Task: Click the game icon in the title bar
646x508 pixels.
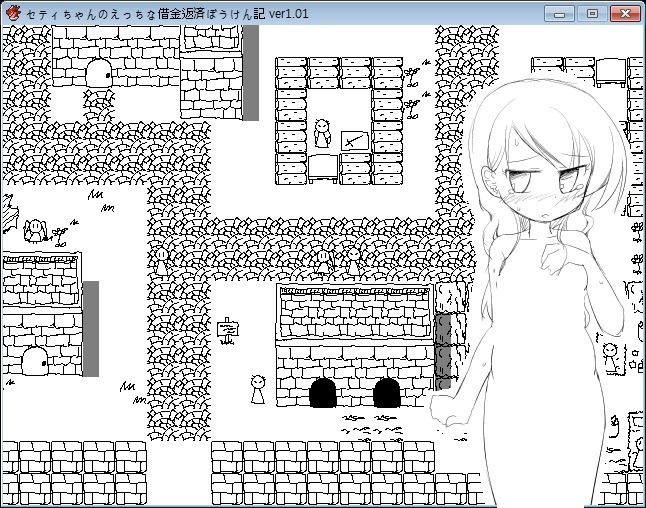Action: (13, 14)
